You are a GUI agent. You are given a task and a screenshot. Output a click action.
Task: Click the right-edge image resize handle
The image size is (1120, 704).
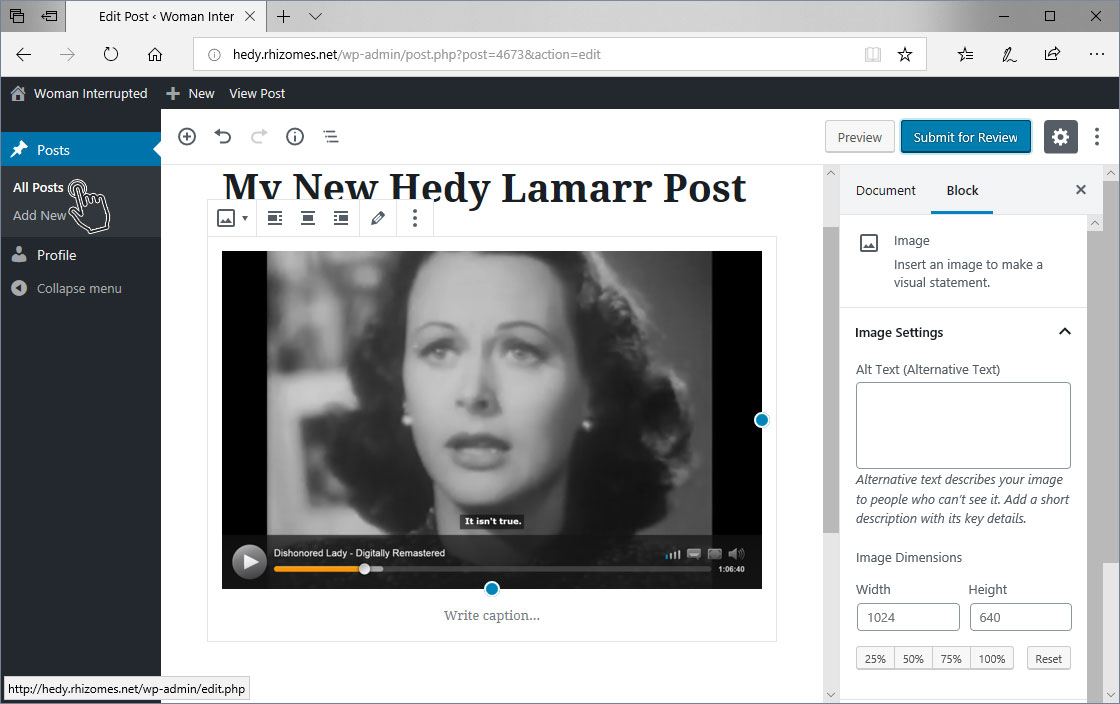point(761,420)
